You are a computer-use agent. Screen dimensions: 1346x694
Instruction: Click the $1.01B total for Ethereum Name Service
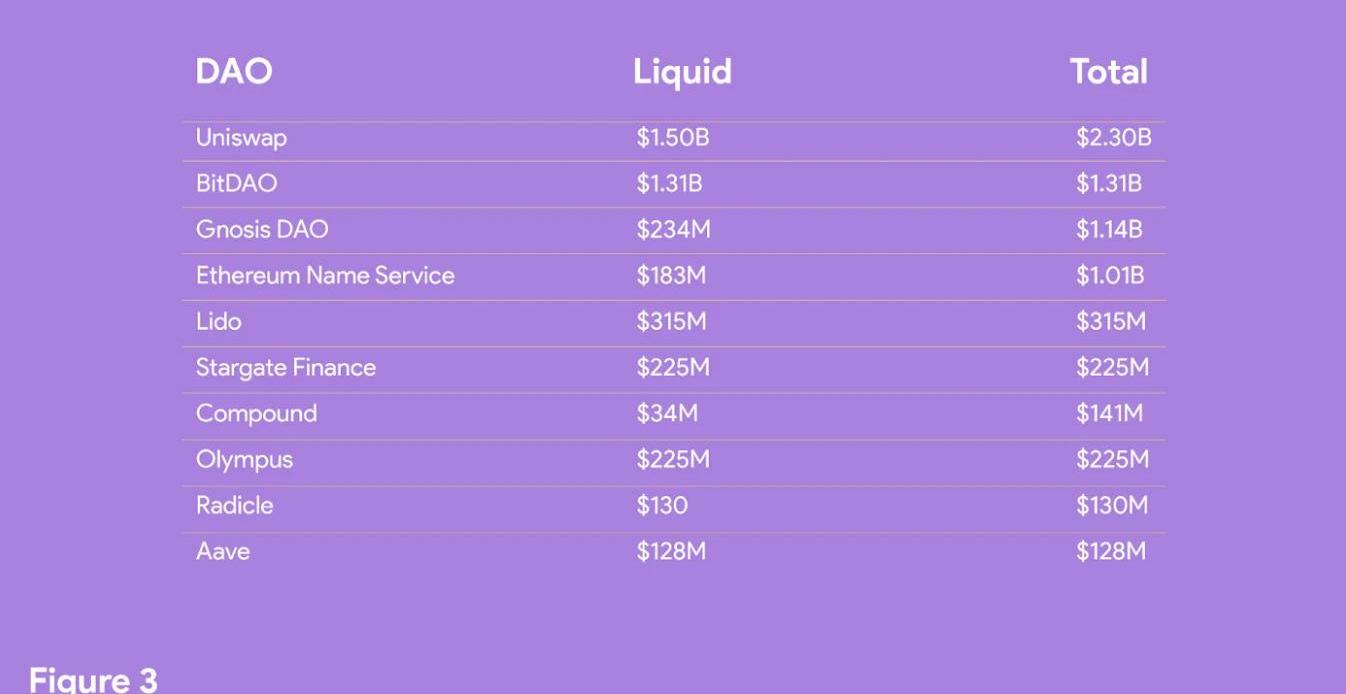(x=1109, y=276)
